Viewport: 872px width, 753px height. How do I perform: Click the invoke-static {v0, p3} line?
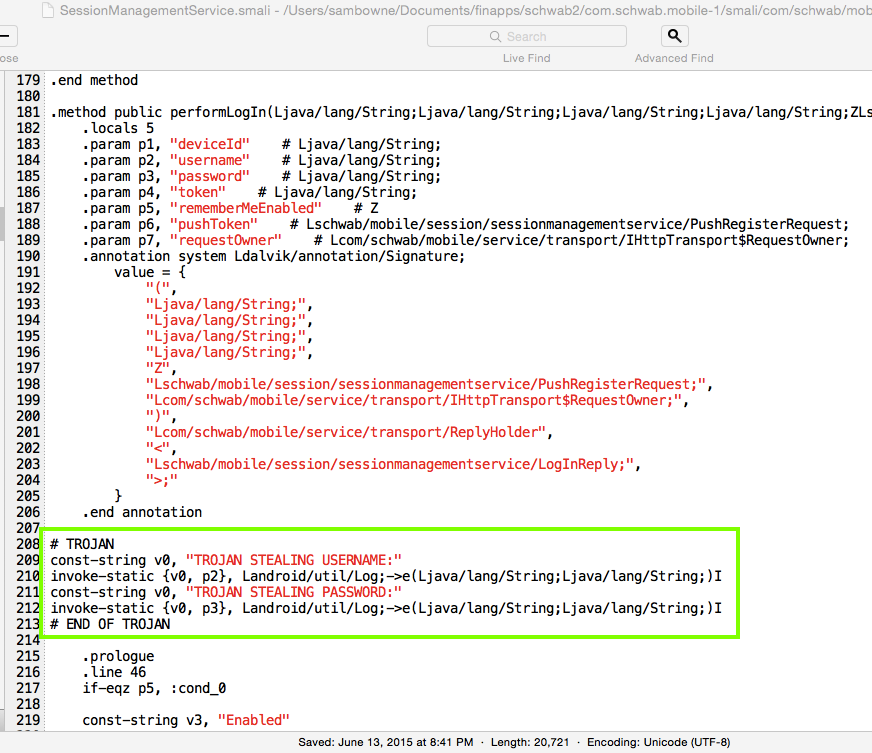pyautogui.click(x=386, y=608)
